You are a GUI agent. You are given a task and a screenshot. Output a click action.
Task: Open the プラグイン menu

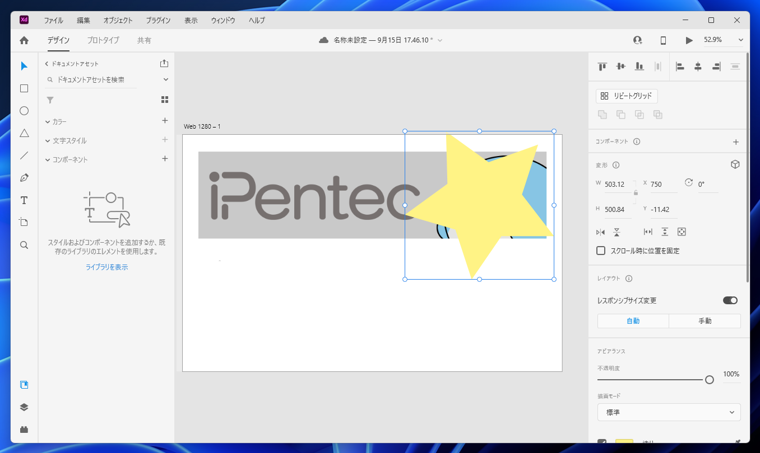(x=158, y=20)
